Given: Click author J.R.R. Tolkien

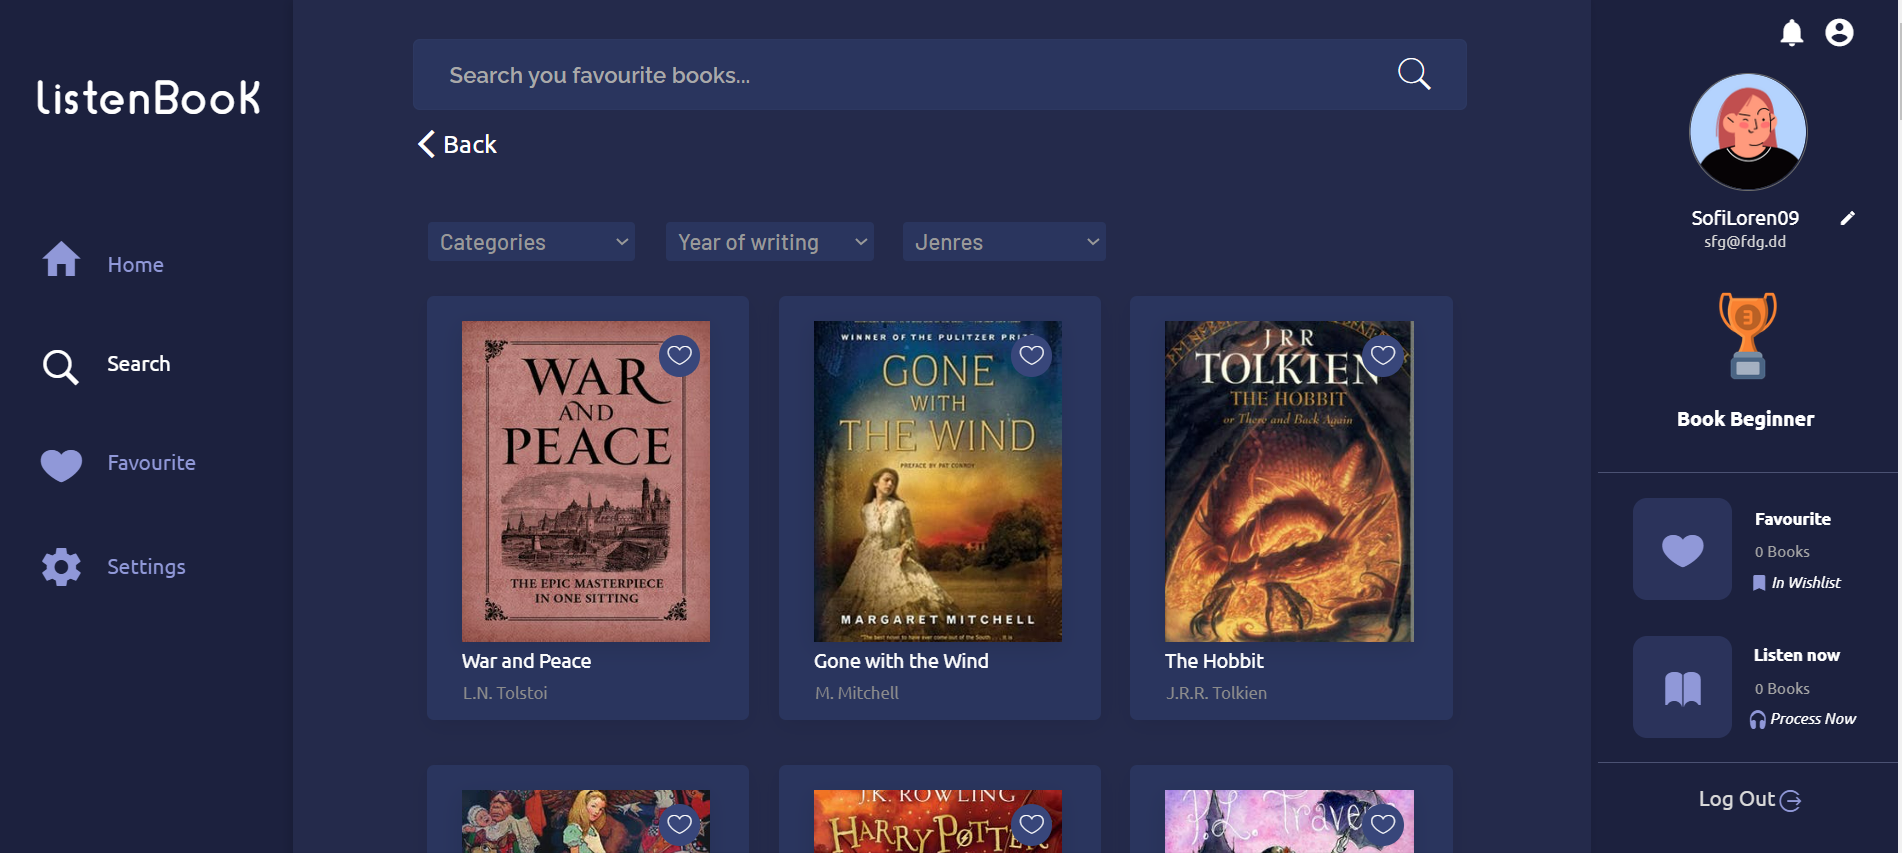Looking at the screenshot, I should tap(1216, 693).
